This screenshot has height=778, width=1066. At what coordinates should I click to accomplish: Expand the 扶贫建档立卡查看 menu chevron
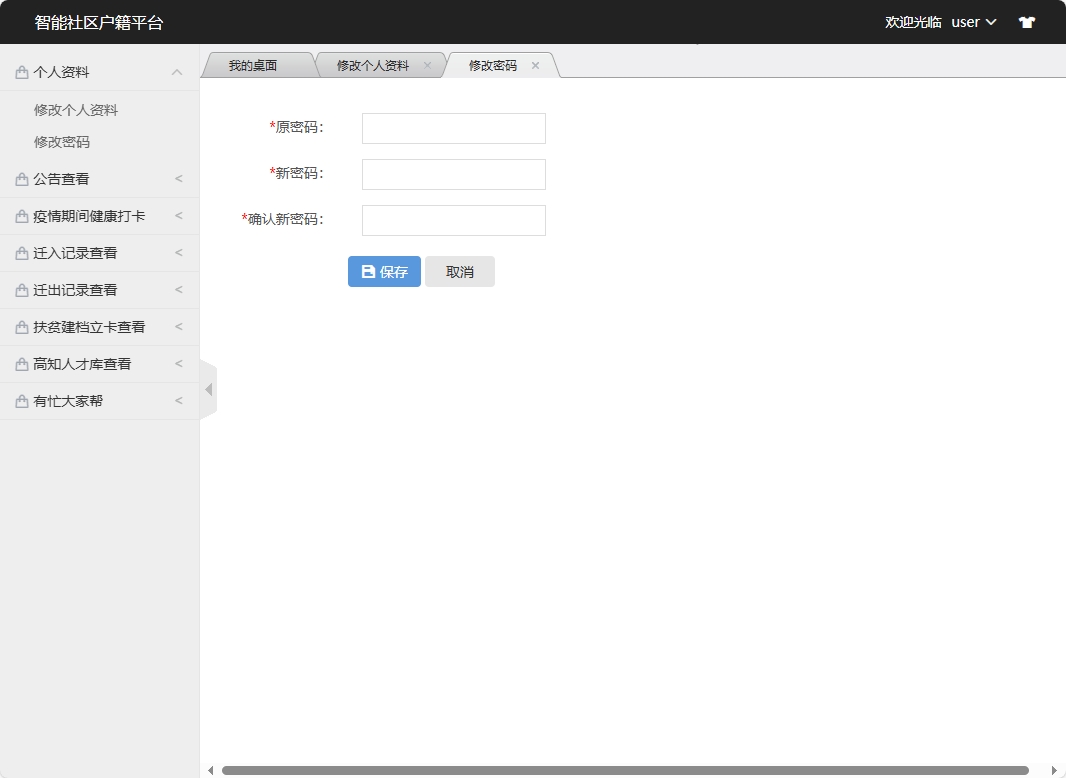tap(179, 326)
